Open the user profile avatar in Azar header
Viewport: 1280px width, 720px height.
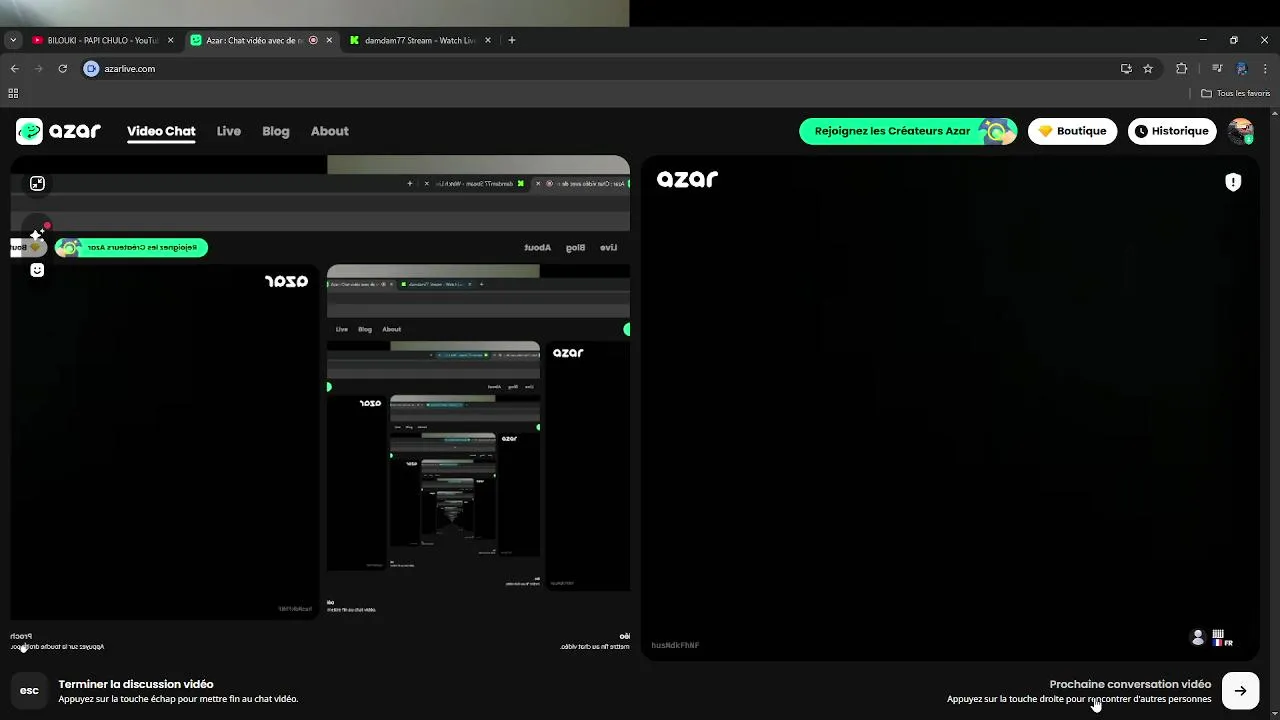click(1241, 131)
